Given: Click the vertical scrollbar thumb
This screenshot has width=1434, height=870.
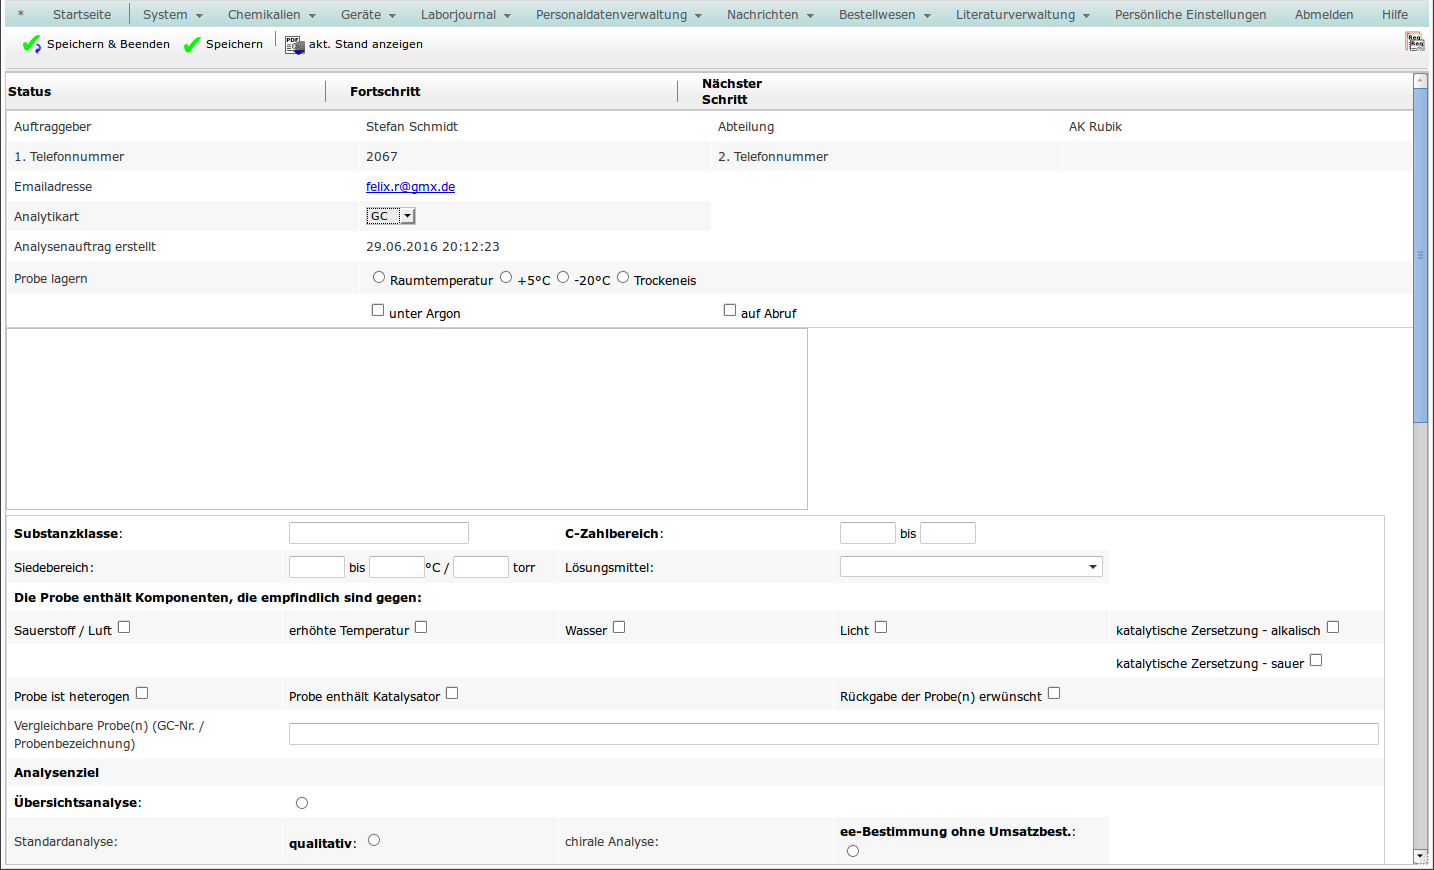Looking at the screenshot, I should 1420,255.
